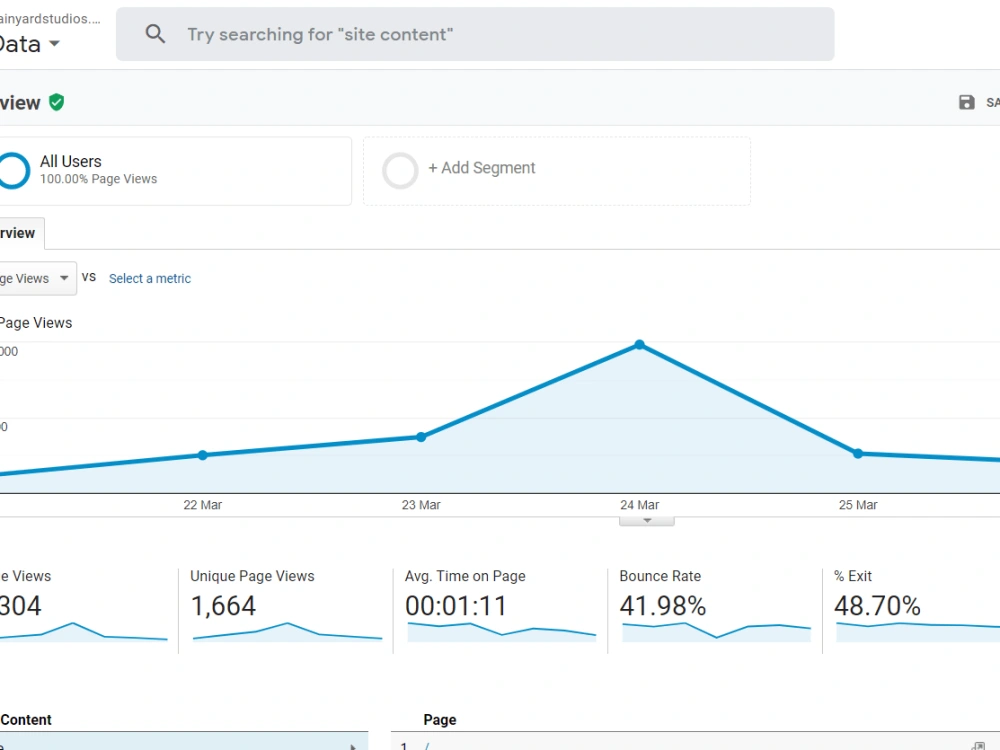Click + Add Segment
The width and height of the screenshot is (1000, 750).
click(482, 168)
